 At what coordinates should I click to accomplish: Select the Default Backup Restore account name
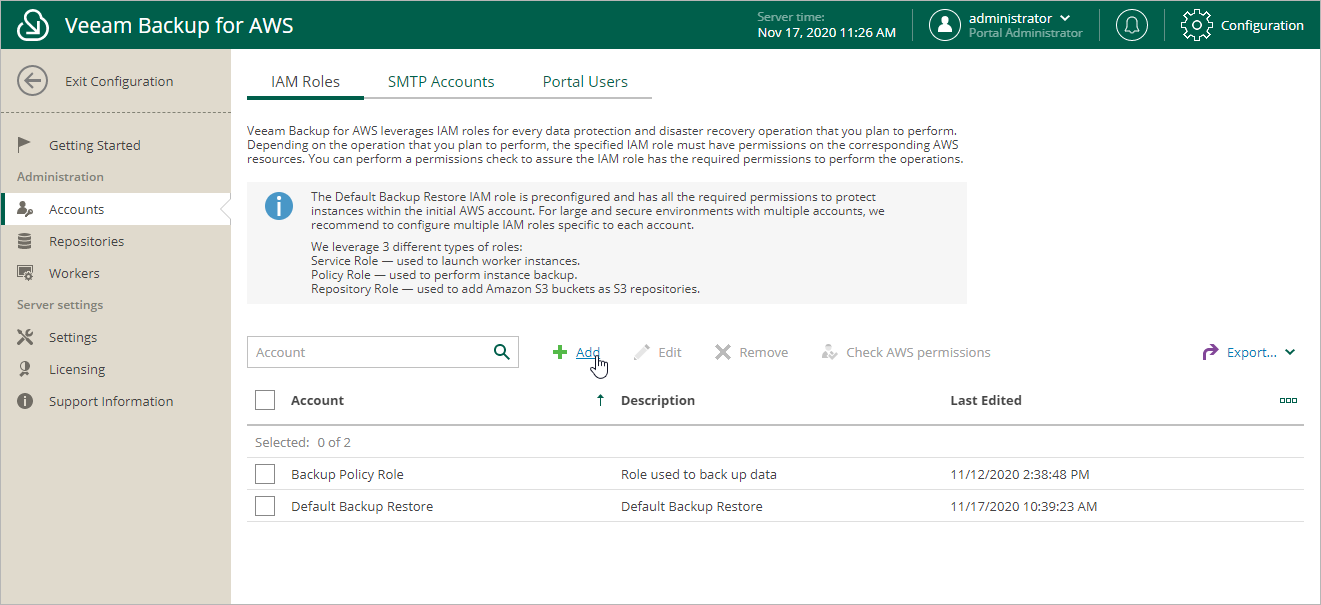[362, 506]
